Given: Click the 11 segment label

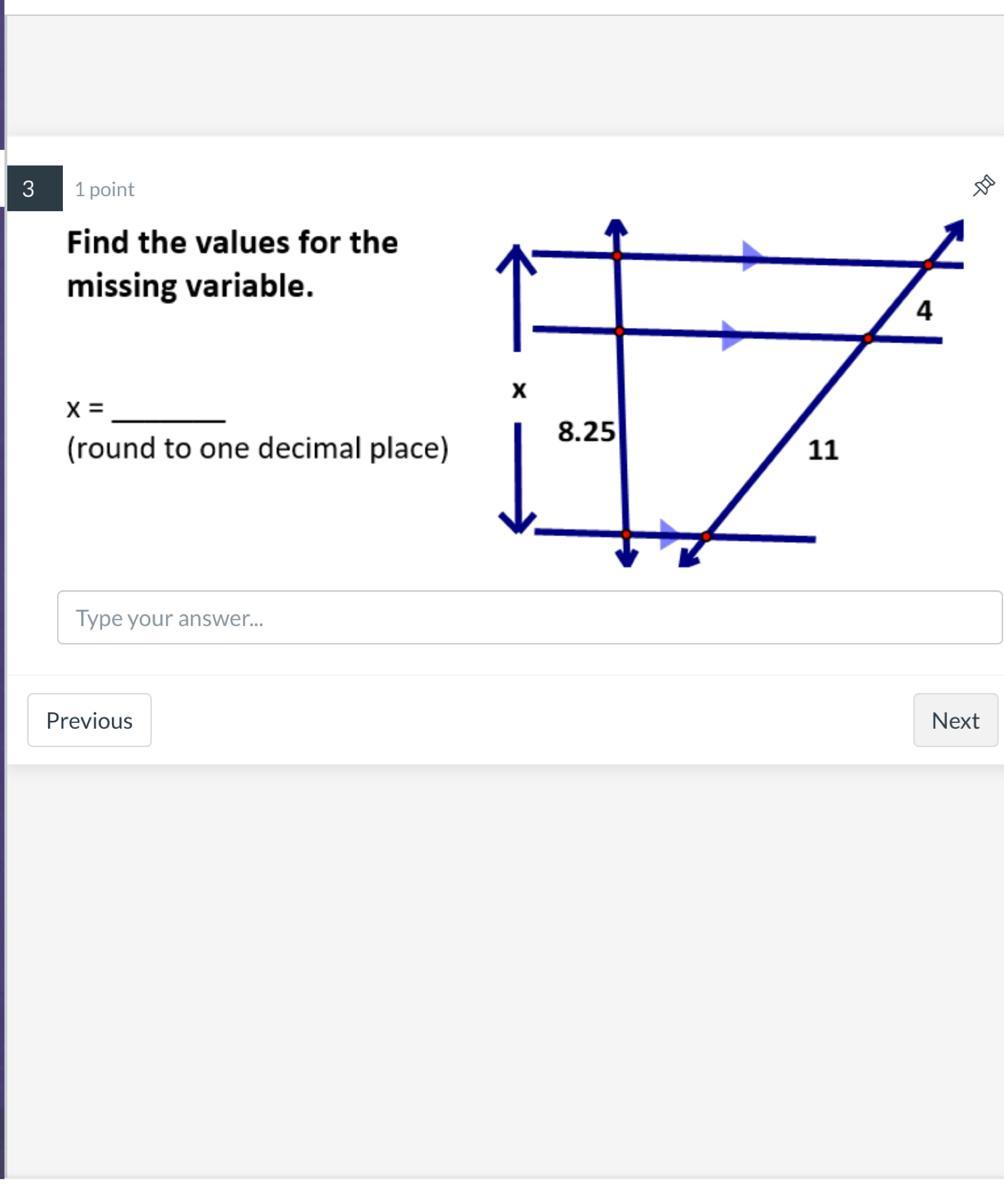Looking at the screenshot, I should click(823, 450).
